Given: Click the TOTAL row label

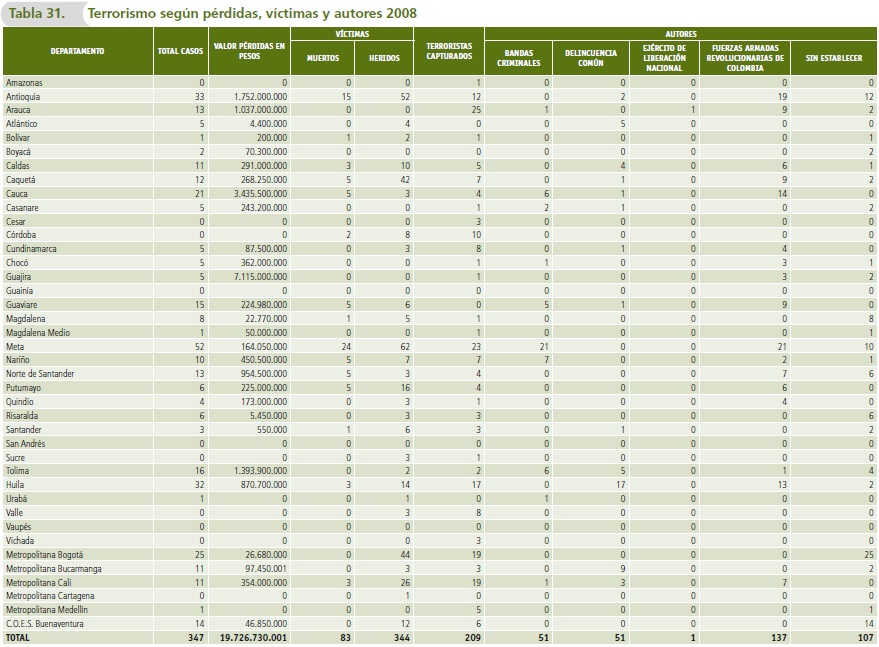Looking at the screenshot, I should [x=18, y=636].
